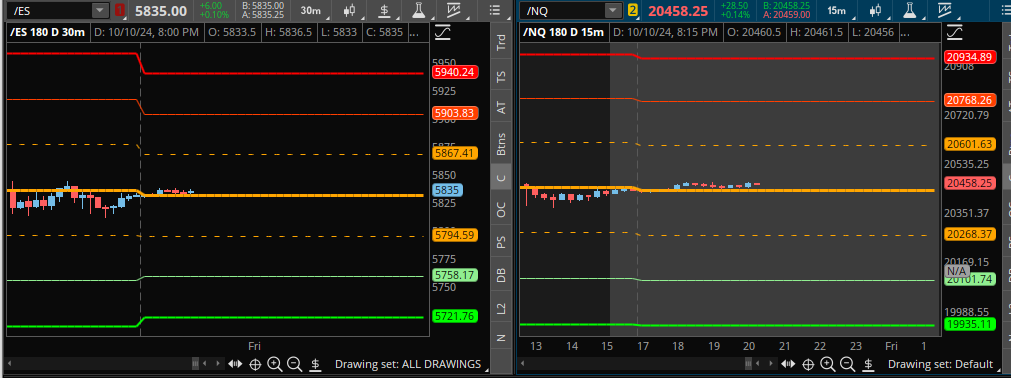Screen dimensions: 1011x378
Task: Zoom in with the magnifier plus below the /NQ chart
Action: pos(827,364)
